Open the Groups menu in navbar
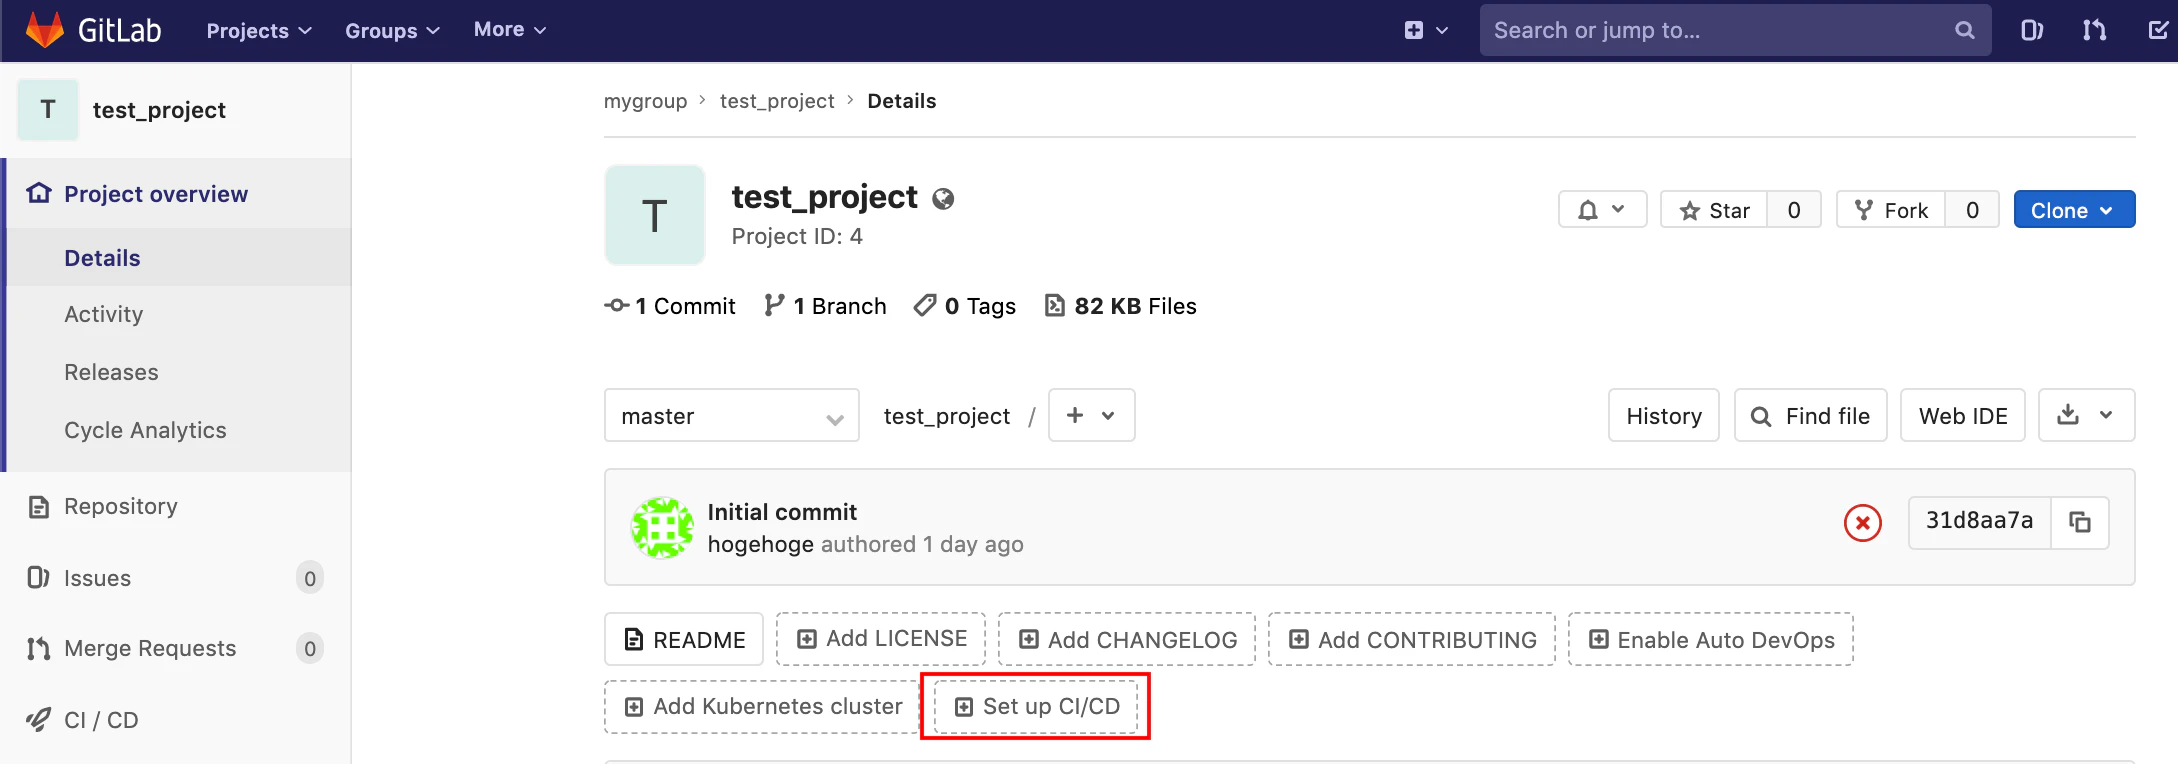This screenshot has height=764, width=2178. [x=392, y=30]
